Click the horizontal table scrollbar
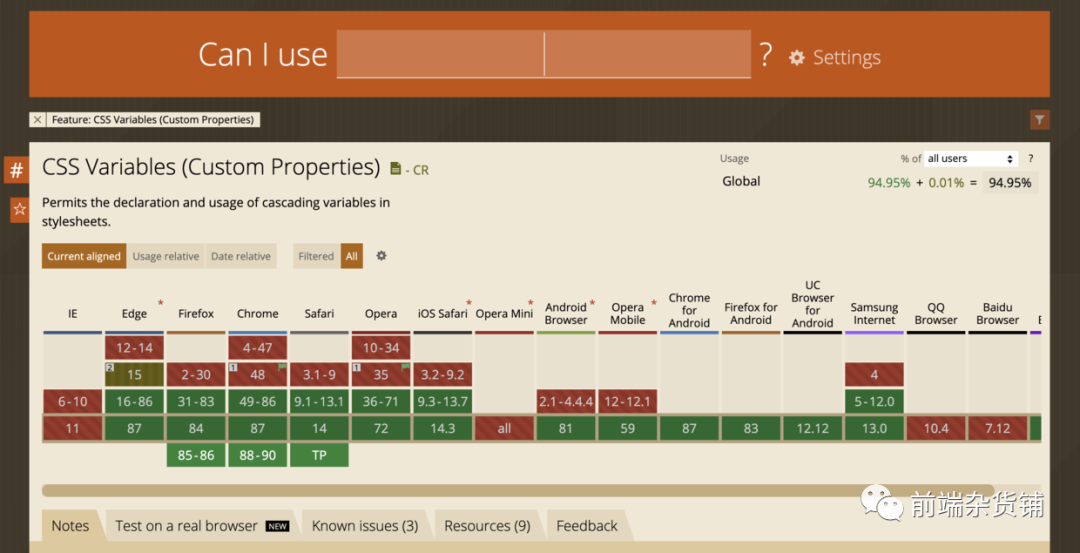The height and width of the screenshot is (553, 1080). click(518, 490)
